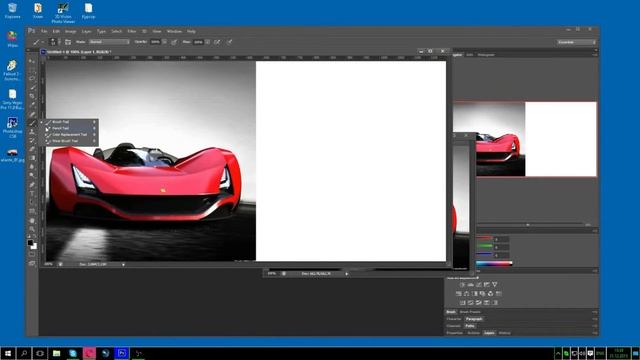
Task: Open the Help menu
Action: click(191, 31)
